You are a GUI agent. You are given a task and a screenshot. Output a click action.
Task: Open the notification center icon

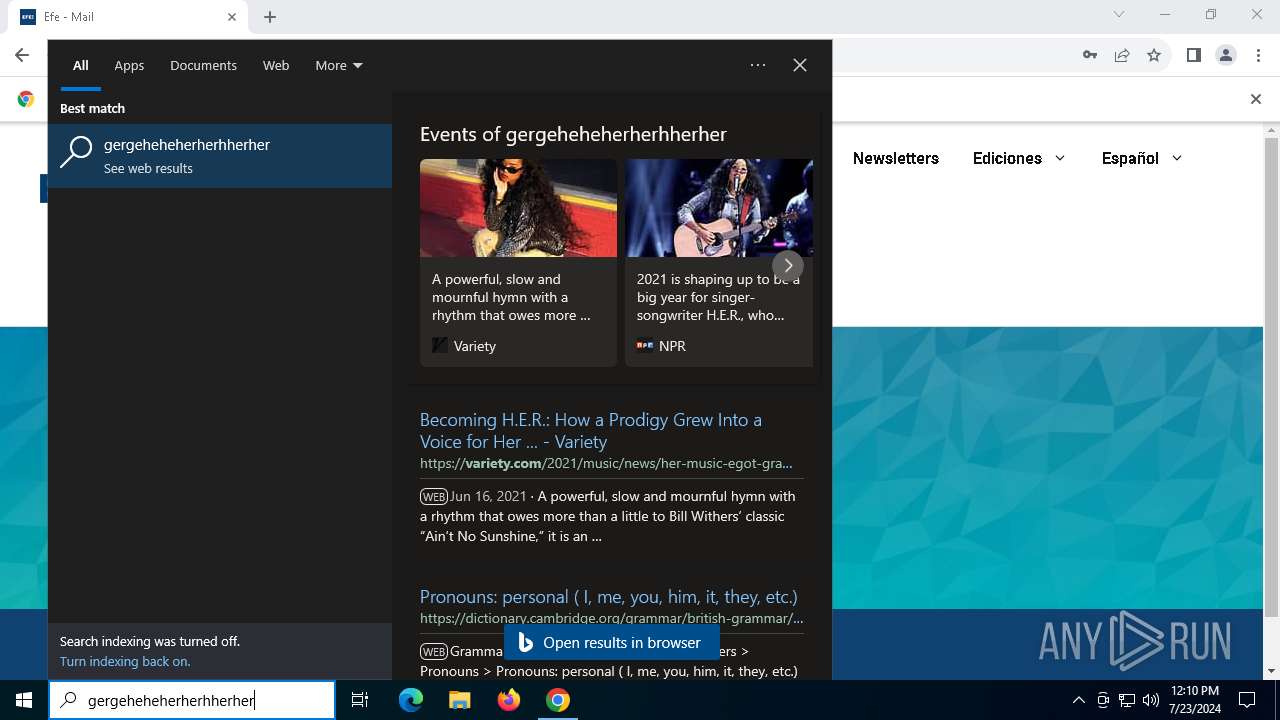pyautogui.click(x=1247, y=700)
